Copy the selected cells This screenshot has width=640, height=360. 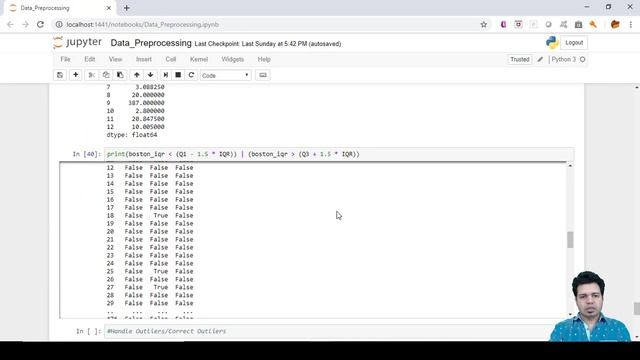point(106,75)
